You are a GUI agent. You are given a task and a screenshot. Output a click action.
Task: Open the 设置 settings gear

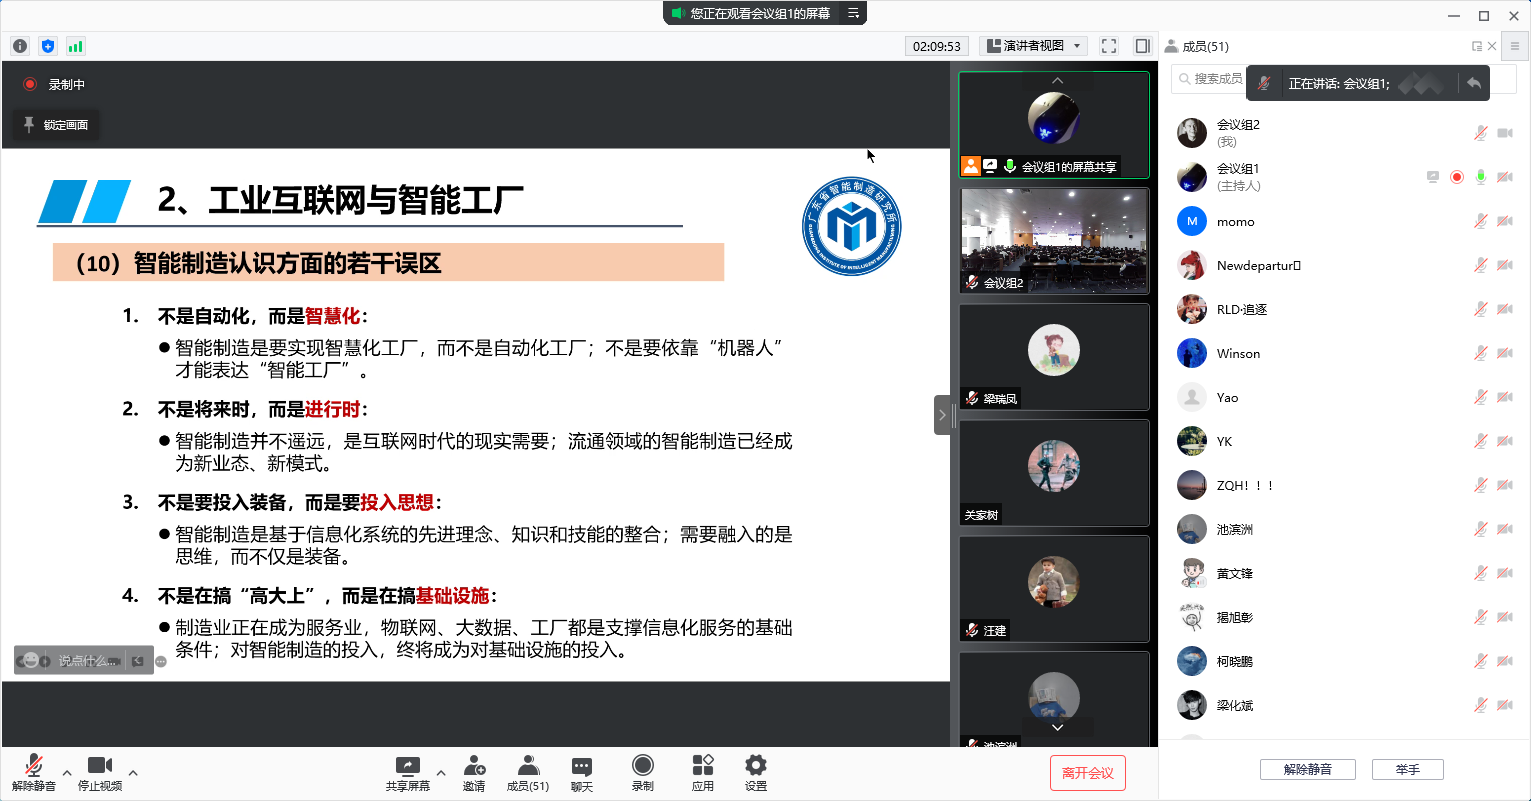coord(756,773)
